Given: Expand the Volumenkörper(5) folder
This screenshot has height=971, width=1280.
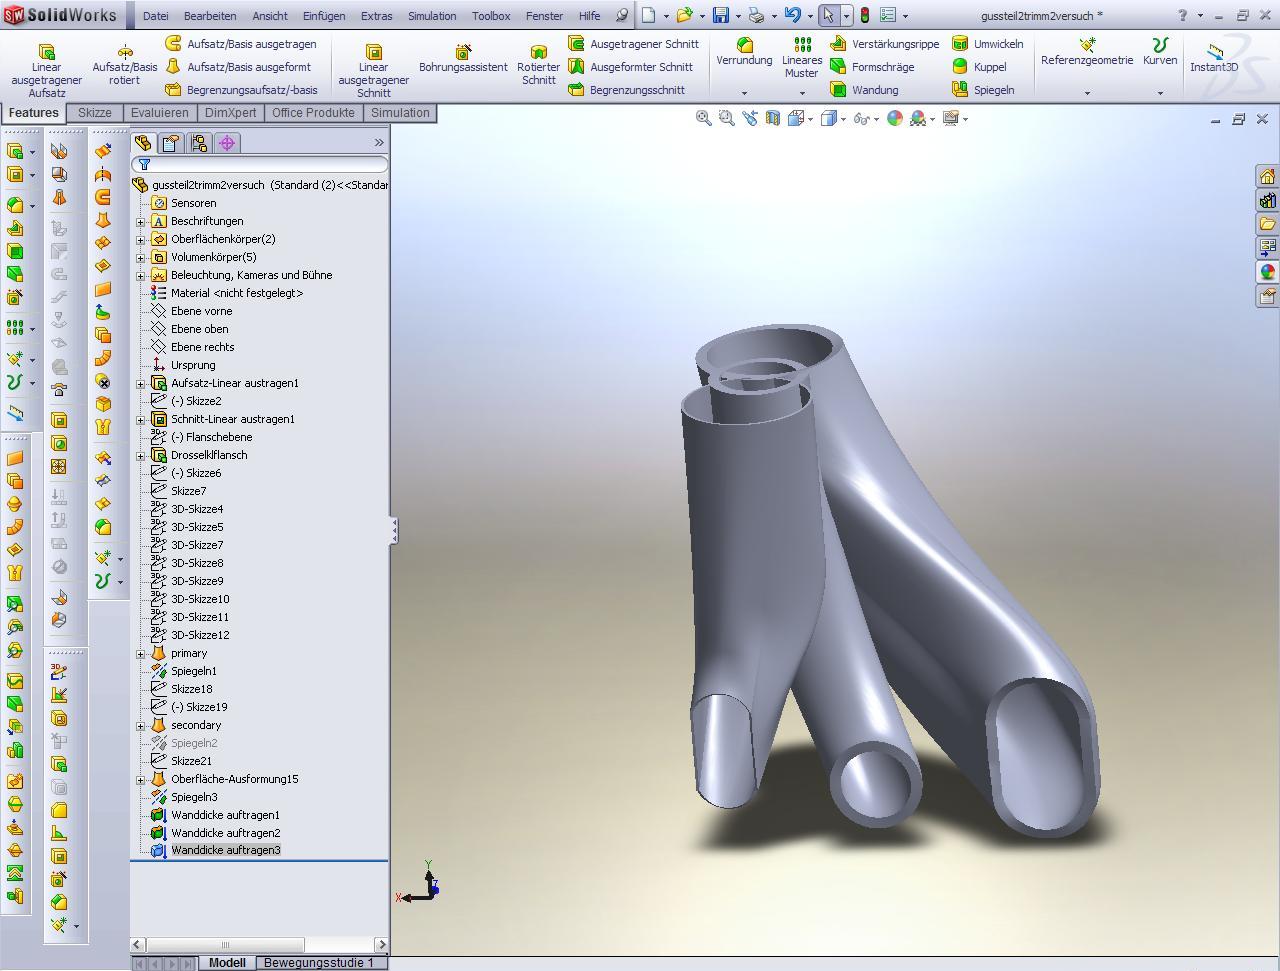Looking at the screenshot, I should tap(141, 257).
